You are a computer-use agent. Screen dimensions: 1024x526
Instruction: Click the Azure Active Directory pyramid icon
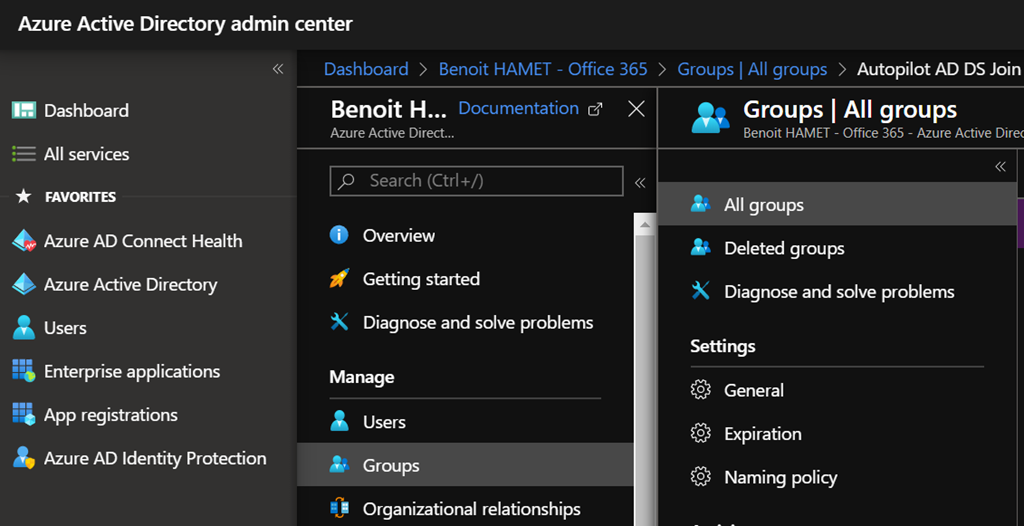23,285
